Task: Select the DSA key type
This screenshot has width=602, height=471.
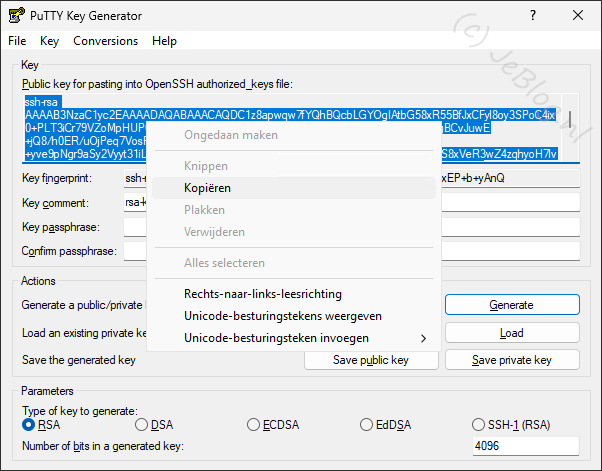Action: pyautogui.click(x=141, y=425)
